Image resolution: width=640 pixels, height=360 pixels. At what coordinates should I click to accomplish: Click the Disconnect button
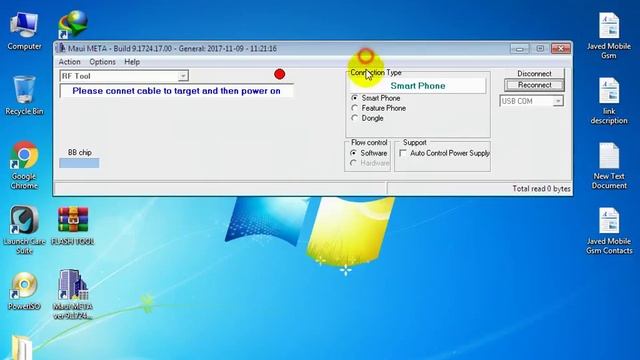[x=534, y=73]
